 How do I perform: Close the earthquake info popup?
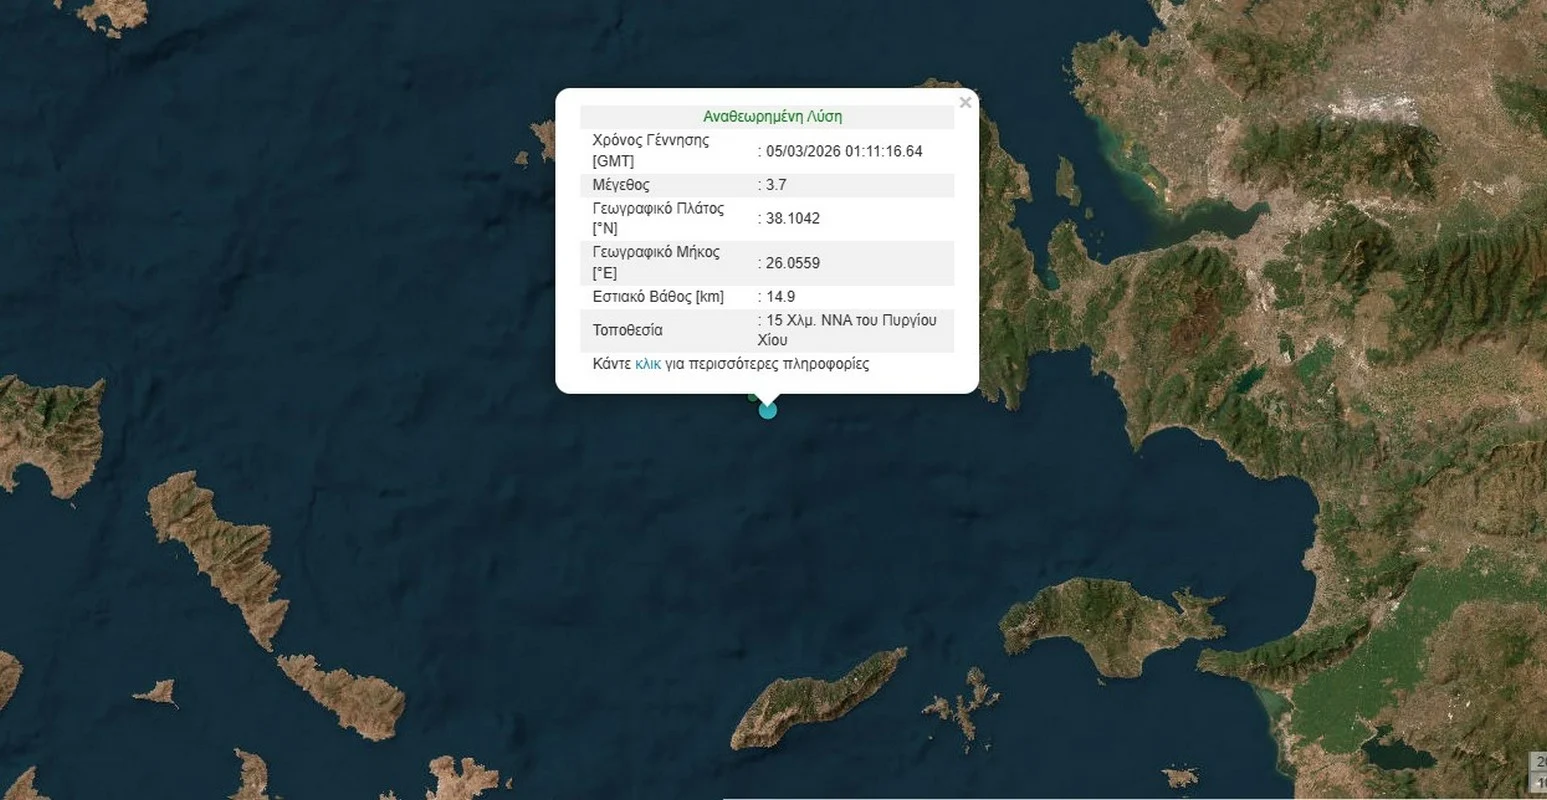[964, 103]
